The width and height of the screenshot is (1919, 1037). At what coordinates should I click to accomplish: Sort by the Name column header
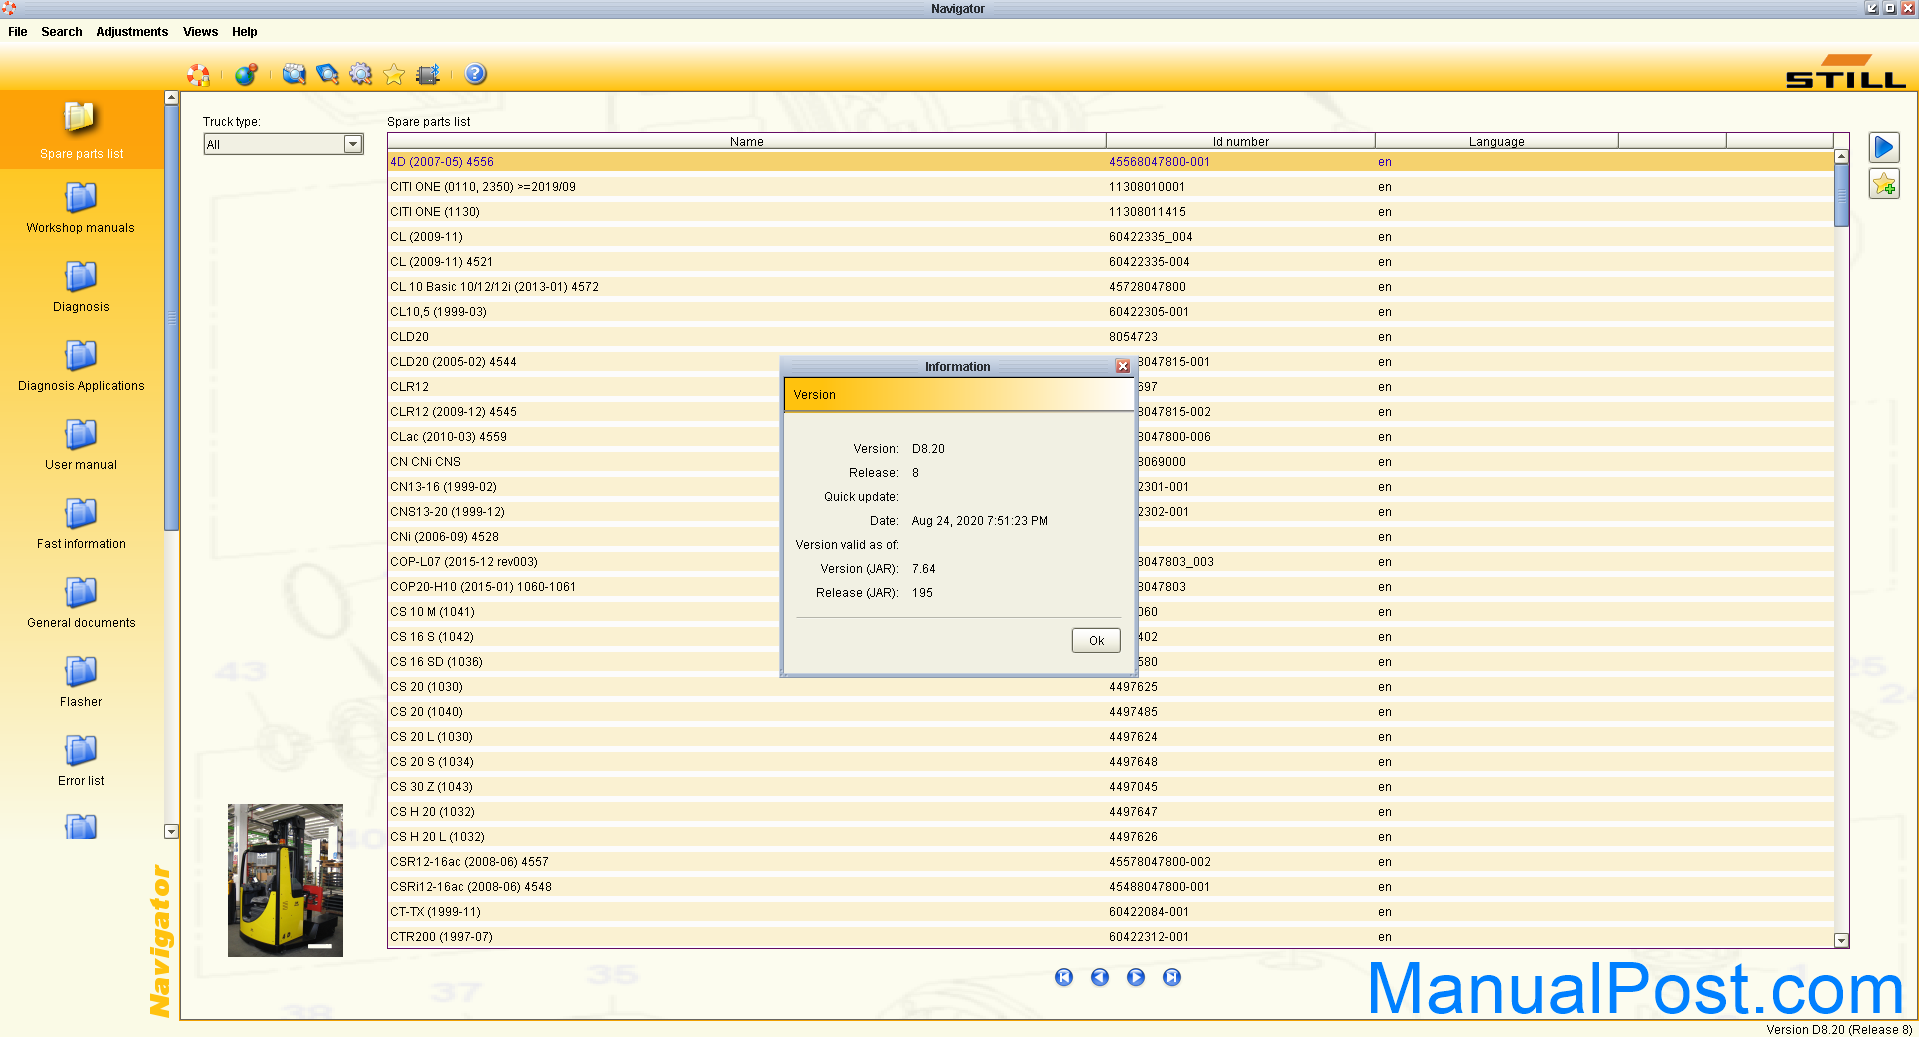pos(747,142)
